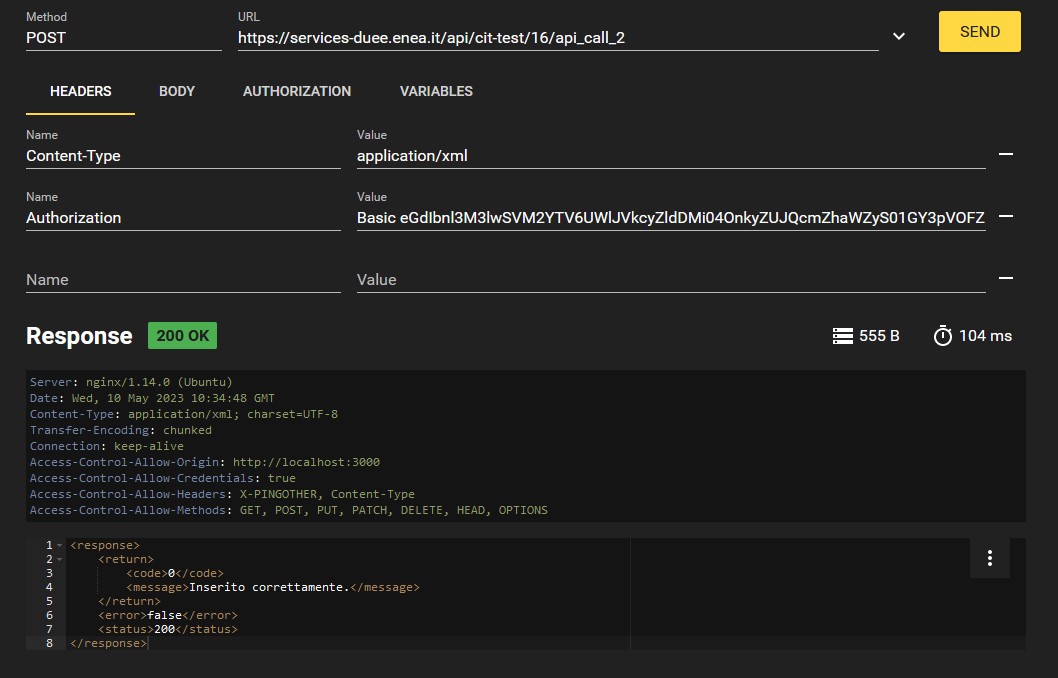Edit the Authorization Basic token value

pyautogui.click(x=670, y=217)
